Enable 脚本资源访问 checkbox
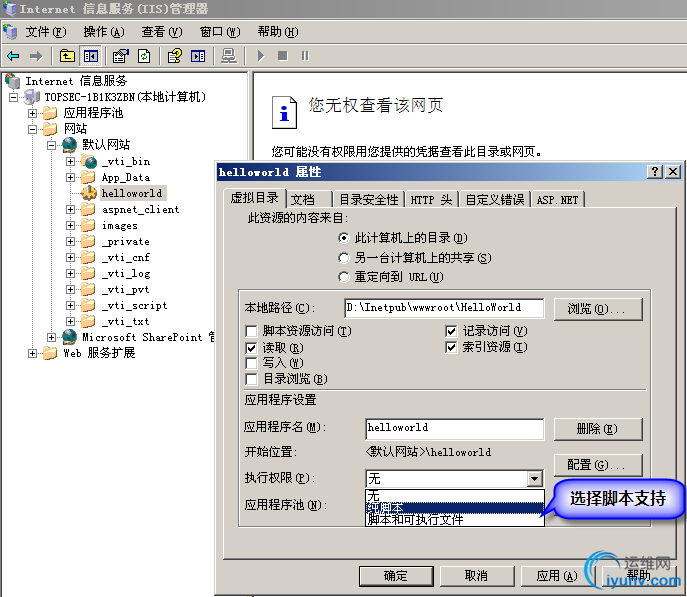 pyautogui.click(x=251, y=331)
